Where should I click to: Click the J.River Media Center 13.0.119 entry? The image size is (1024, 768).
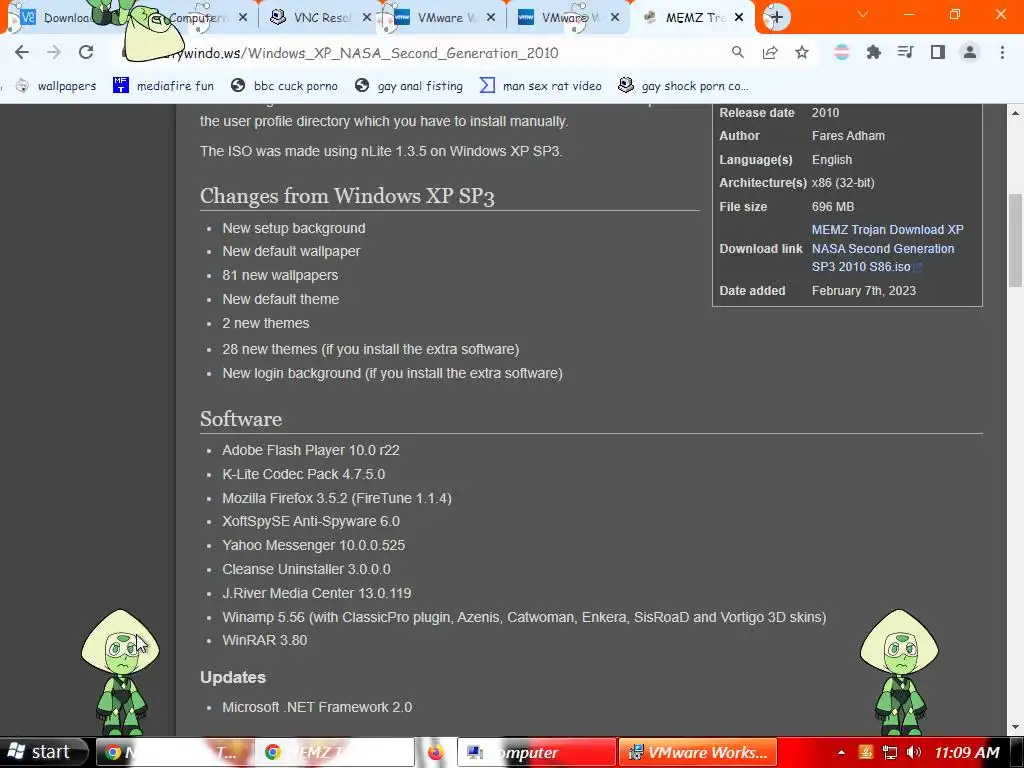point(317,593)
